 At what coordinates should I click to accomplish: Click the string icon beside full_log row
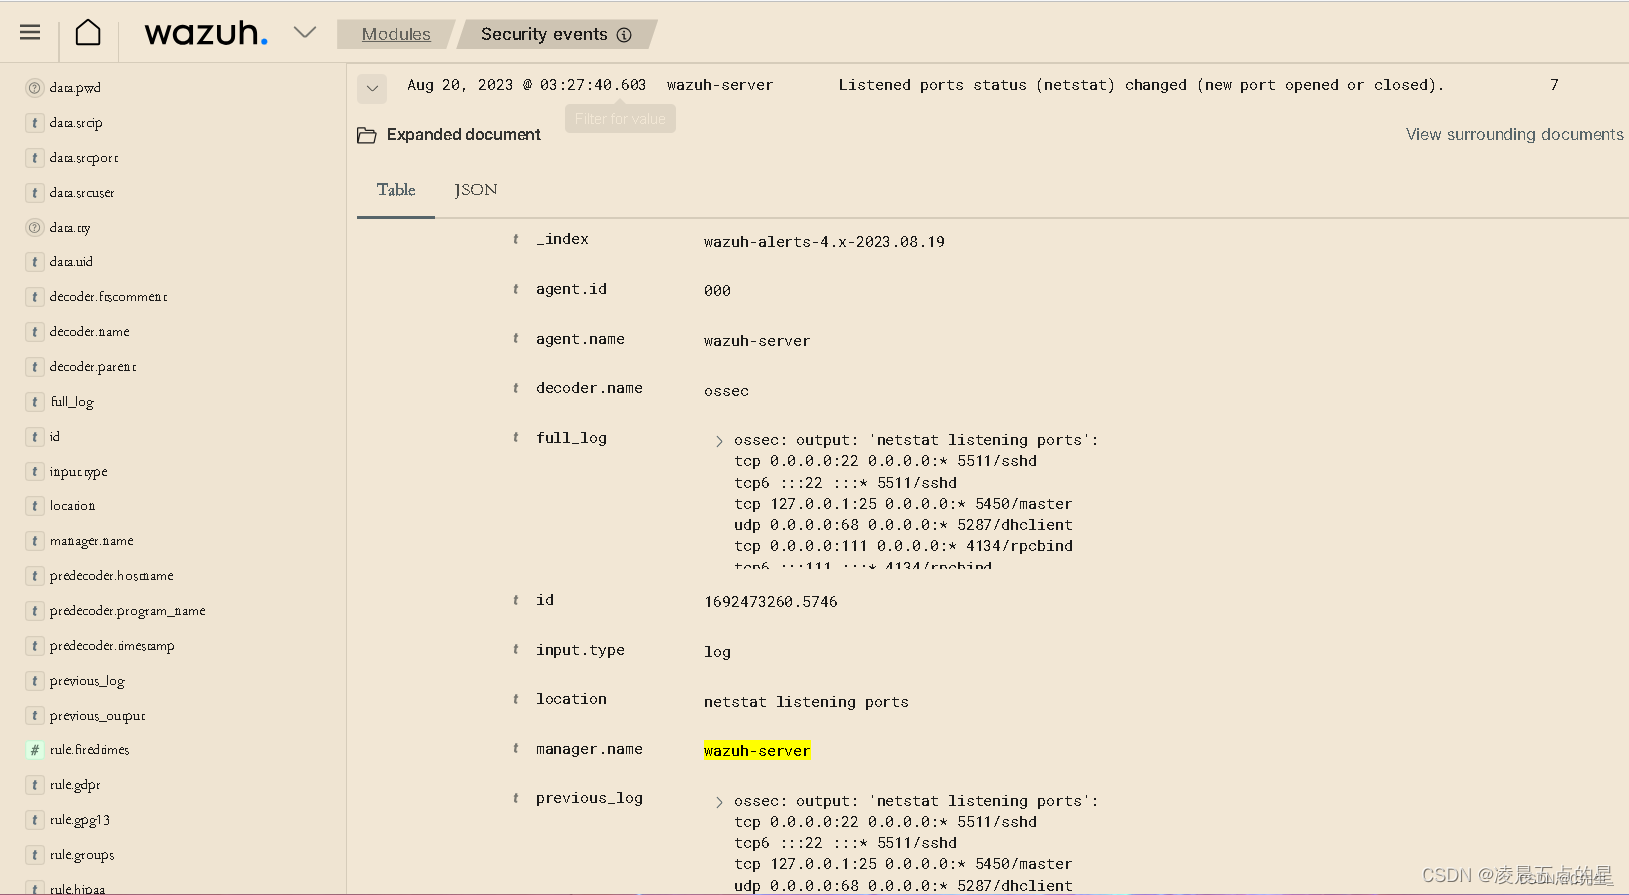516,438
